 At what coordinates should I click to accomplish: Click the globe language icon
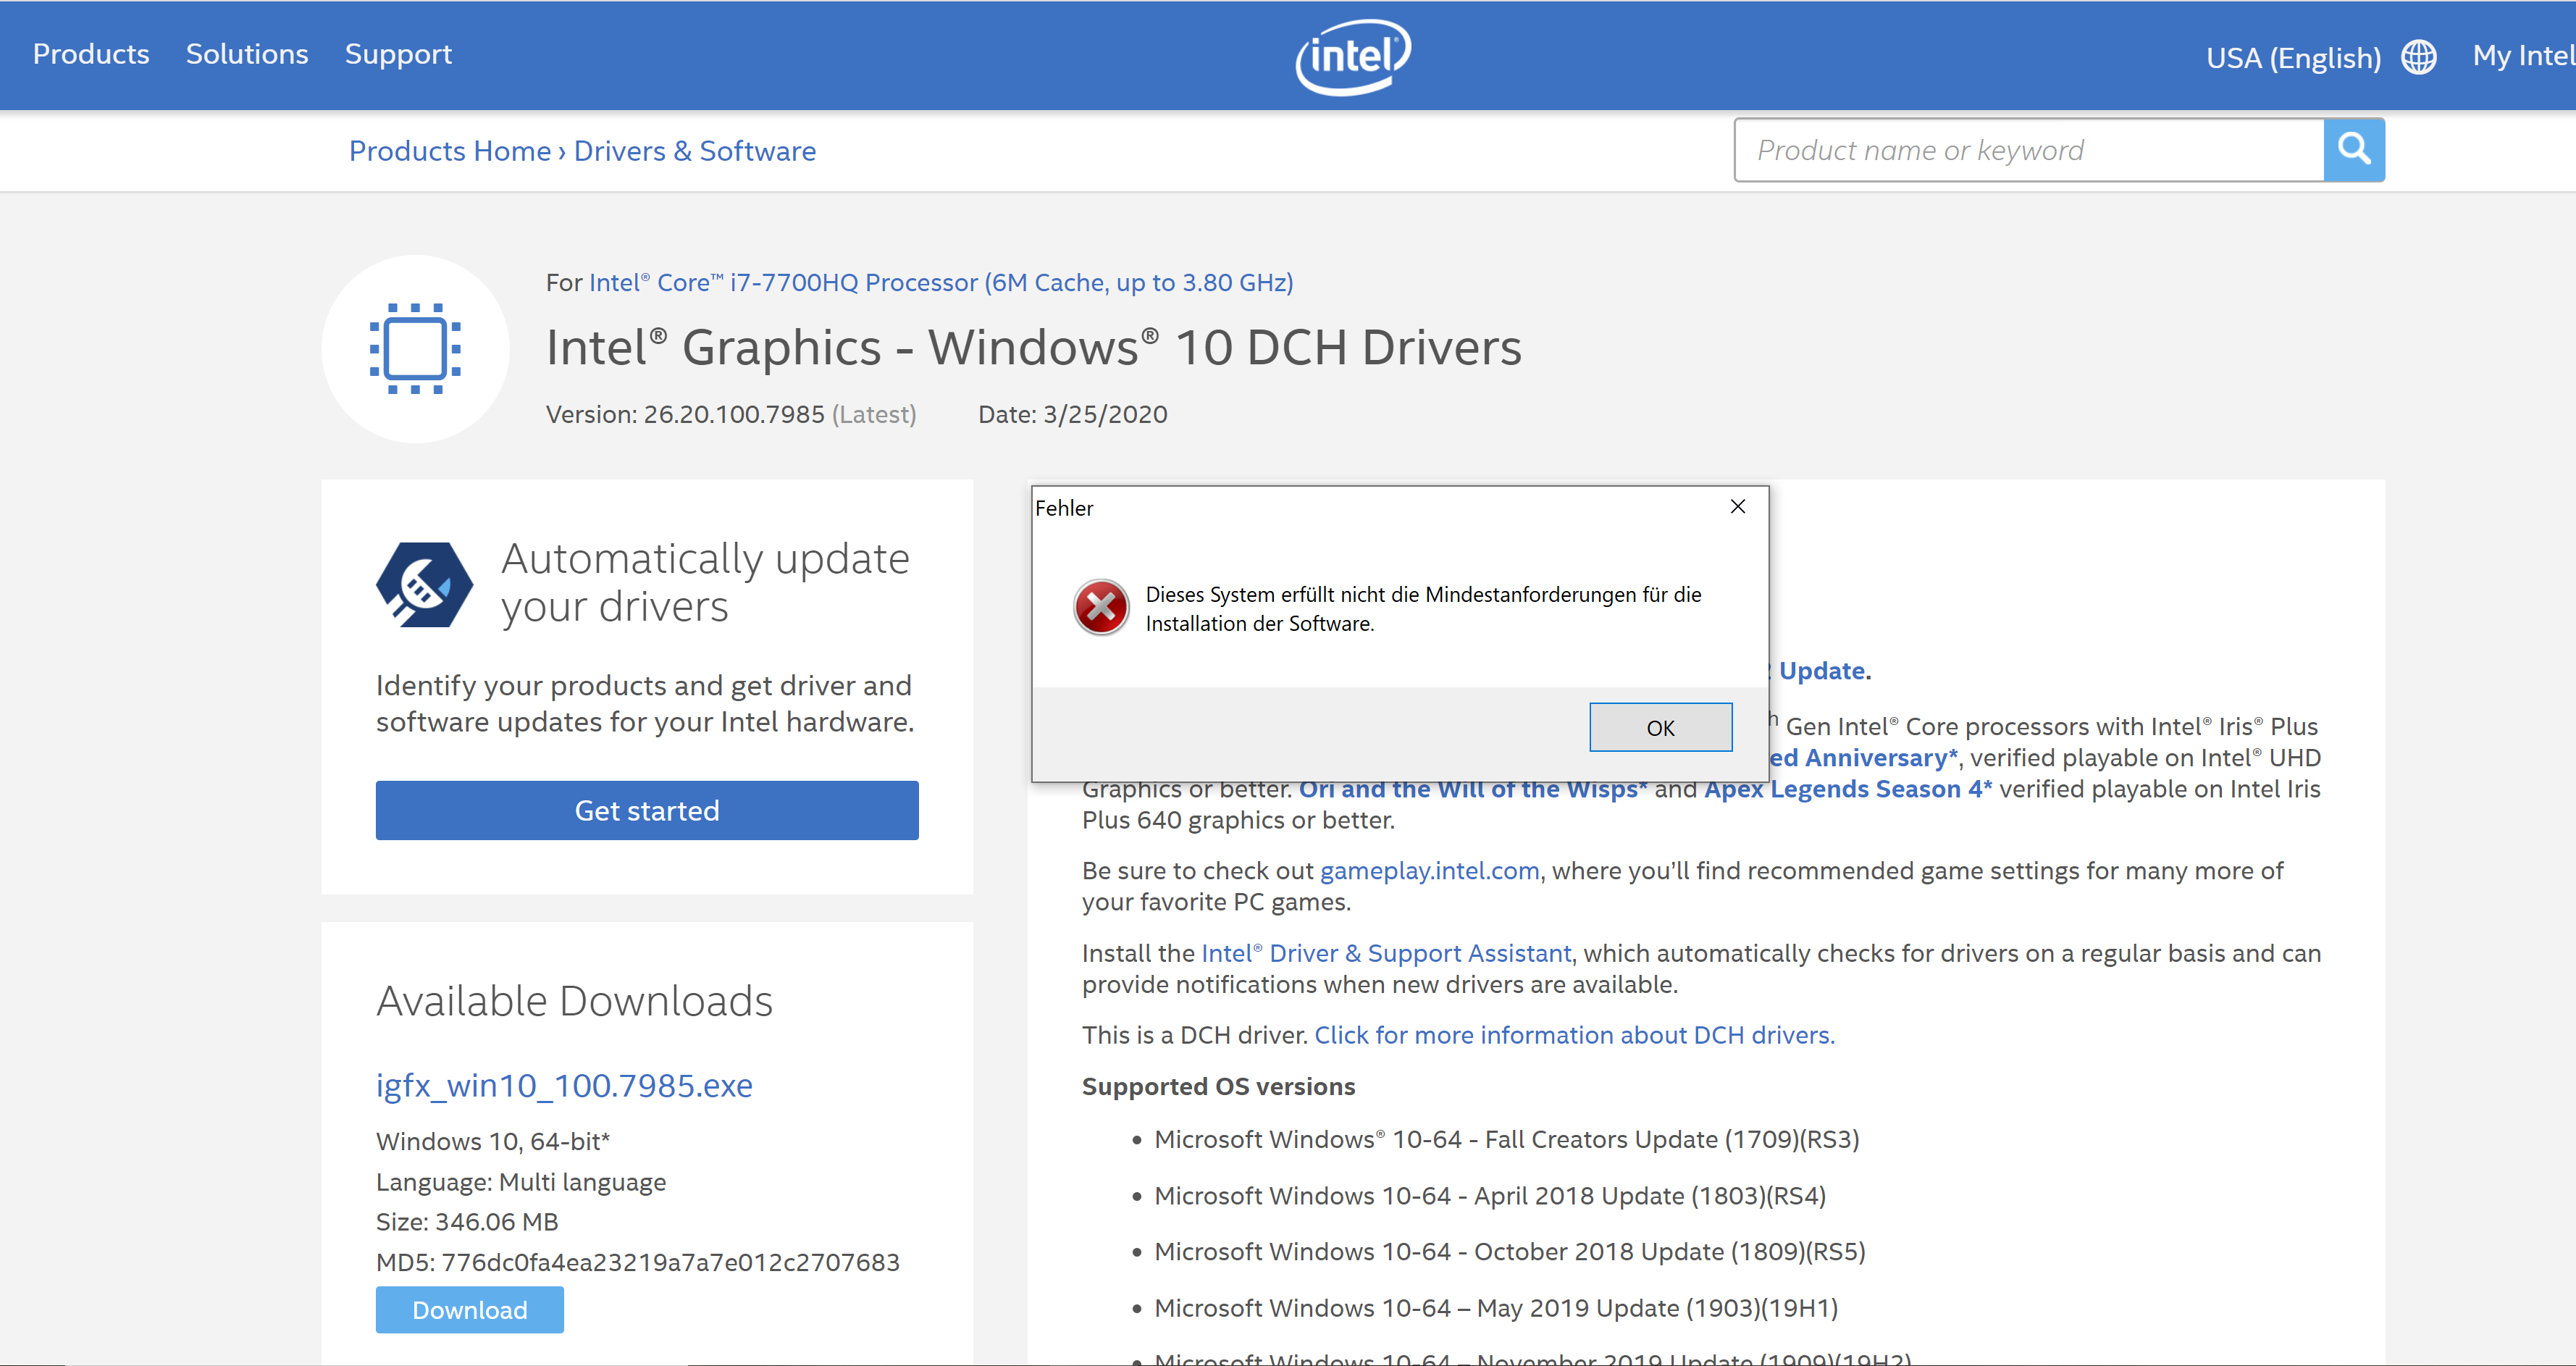pyautogui.click(x=2419, y=57)
